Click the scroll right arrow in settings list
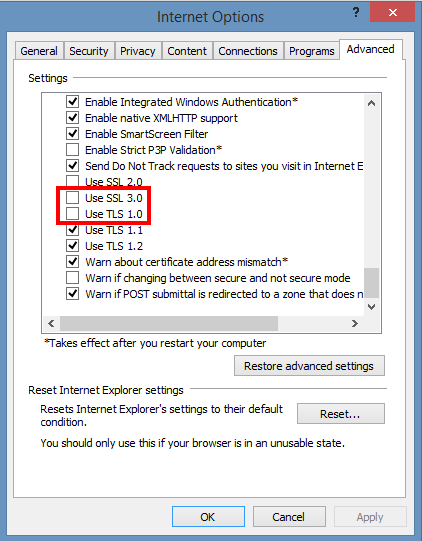Screen dimensions: 422x541 (x=354, y=323)
